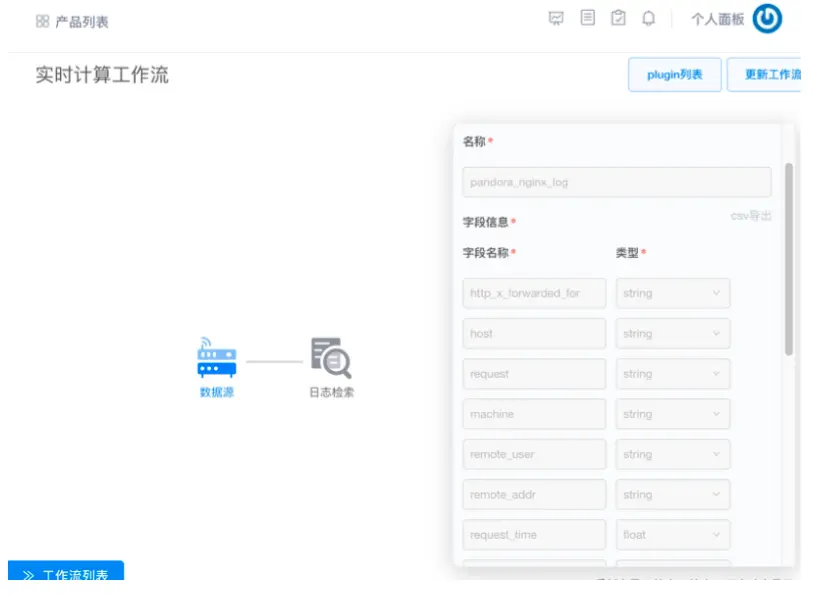Click the plugin列表 button
813x596 pixels.
pyautogui.click(x=672, y=74)
